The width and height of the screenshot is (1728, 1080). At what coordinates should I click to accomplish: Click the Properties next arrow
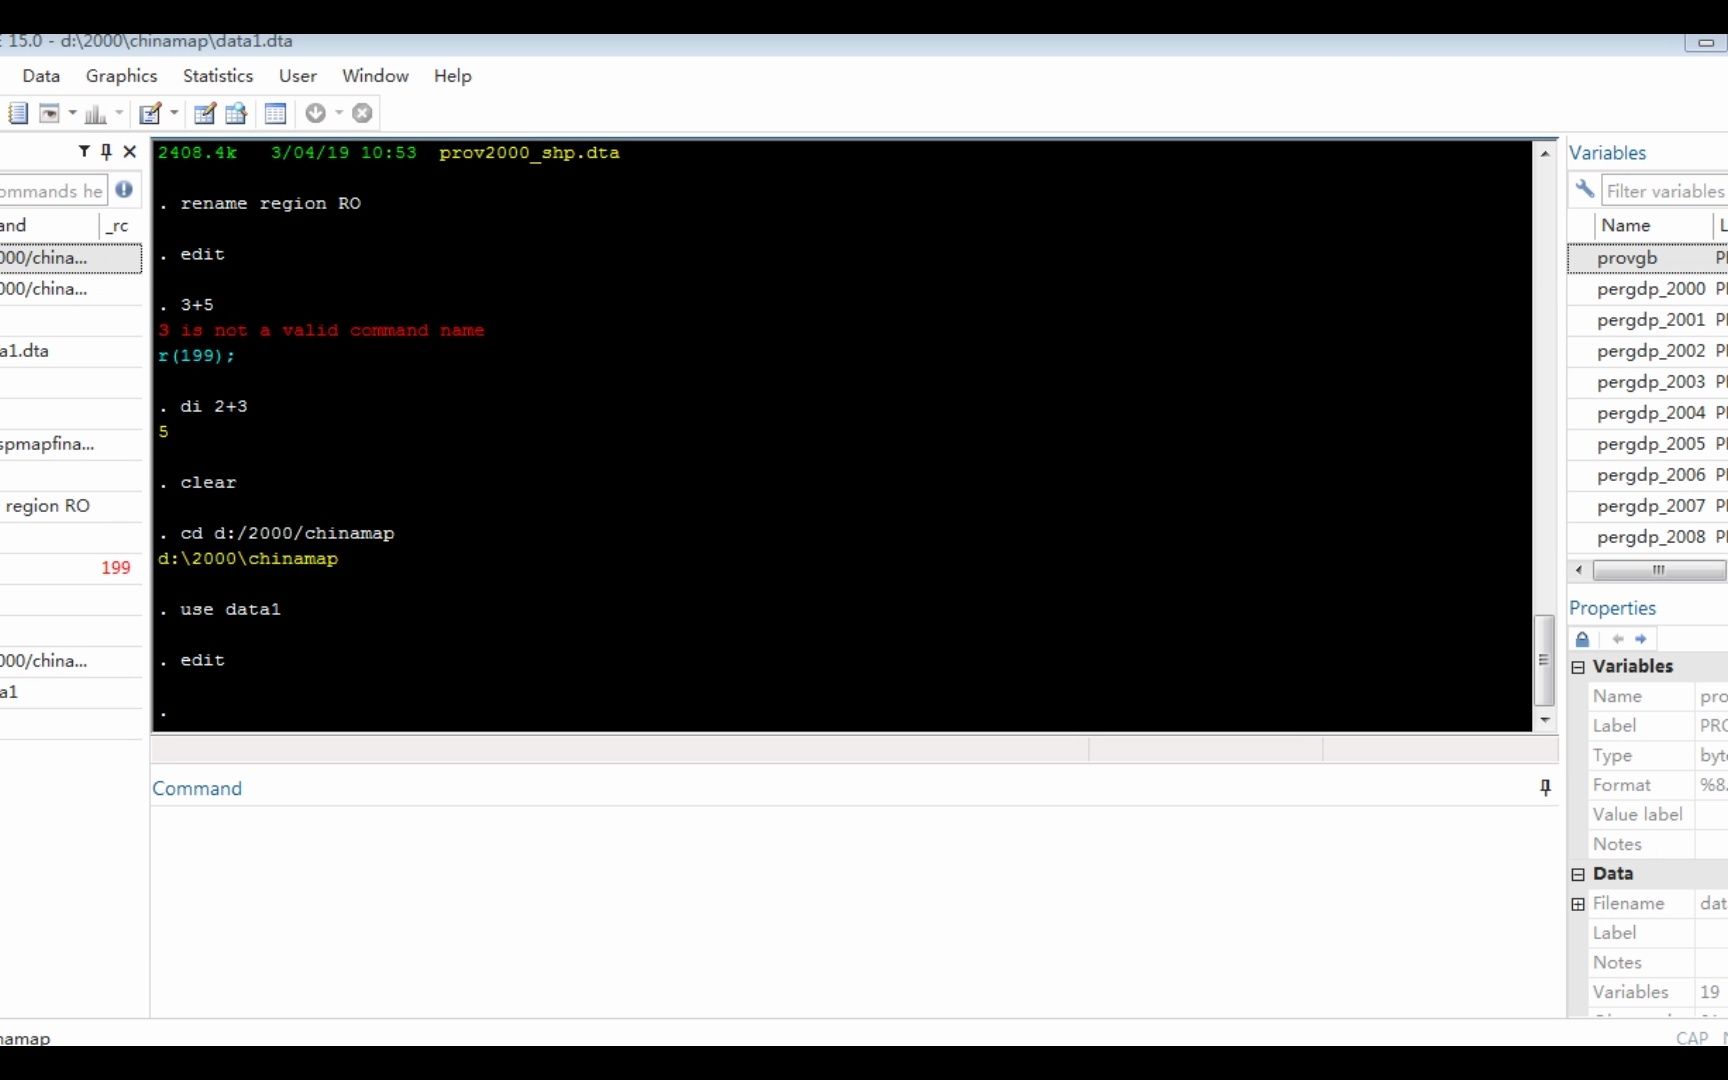[1641, 639]
